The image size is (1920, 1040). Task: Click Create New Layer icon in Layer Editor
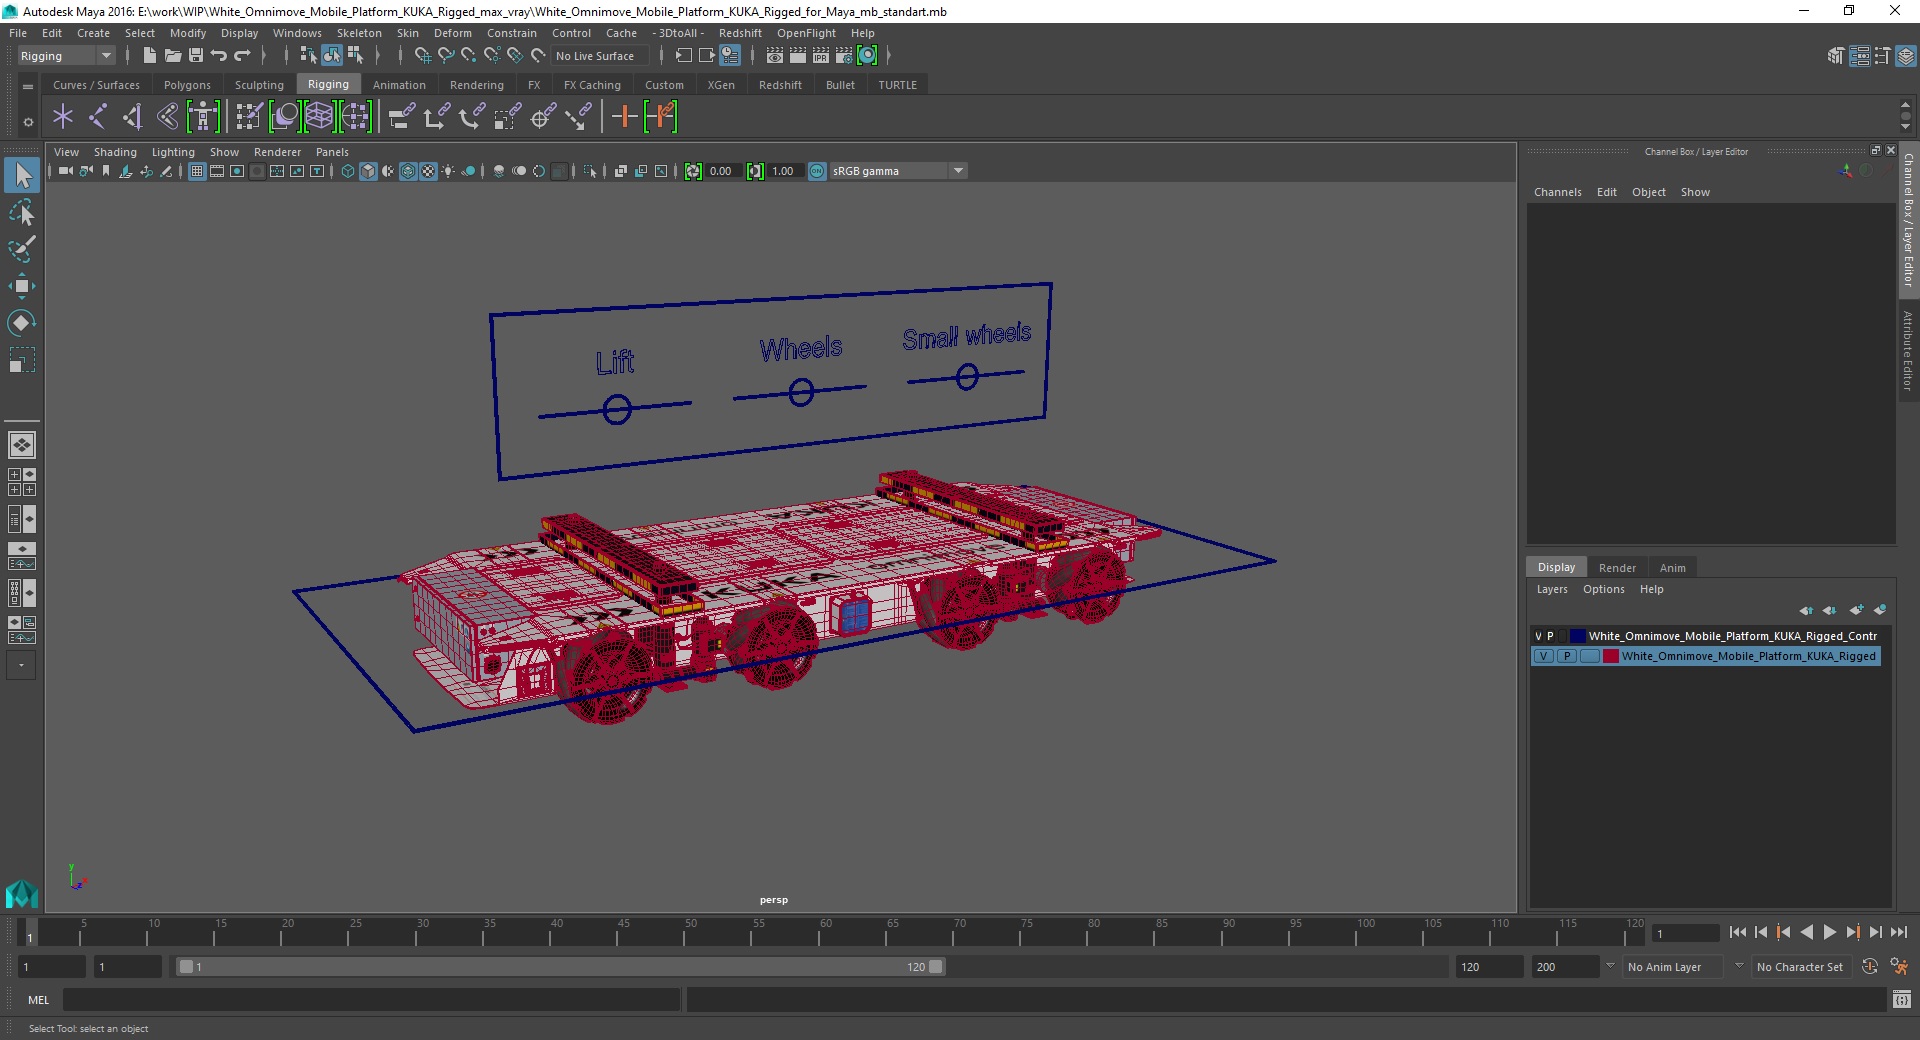pyautogui.click(x=1857, y=610)
